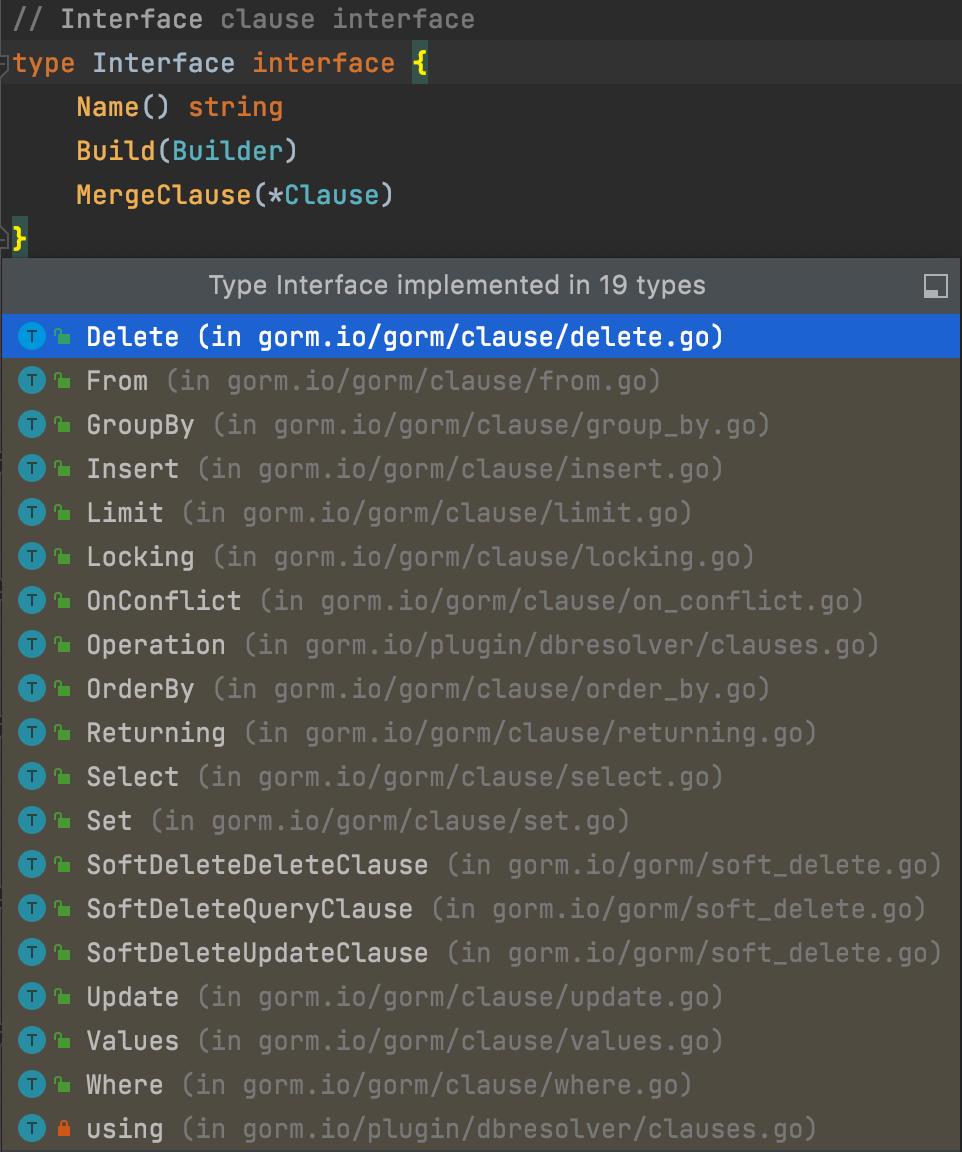The width and height of the screenshot is (962, 1152).
Task: Select the Limit implementation entry
Action: pyautogui.click(x=124, y=513)
